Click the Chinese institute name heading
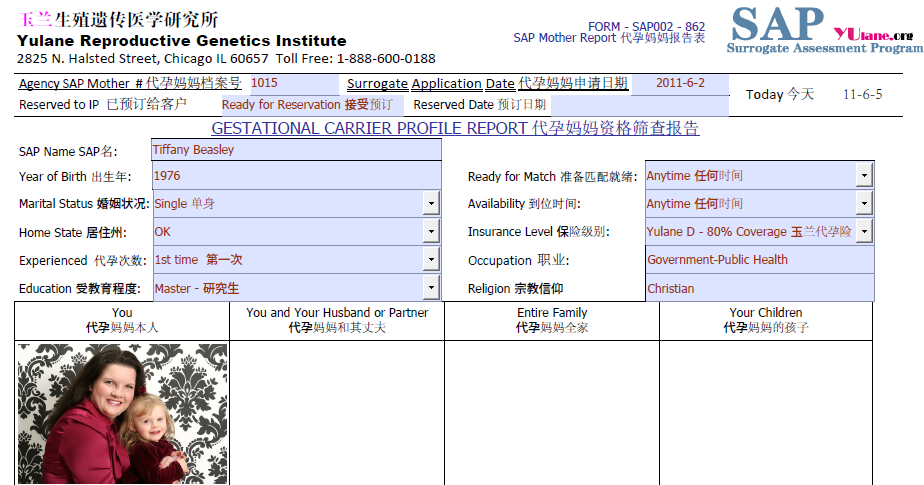Screen dimensions: 924x485 [118, 19]
